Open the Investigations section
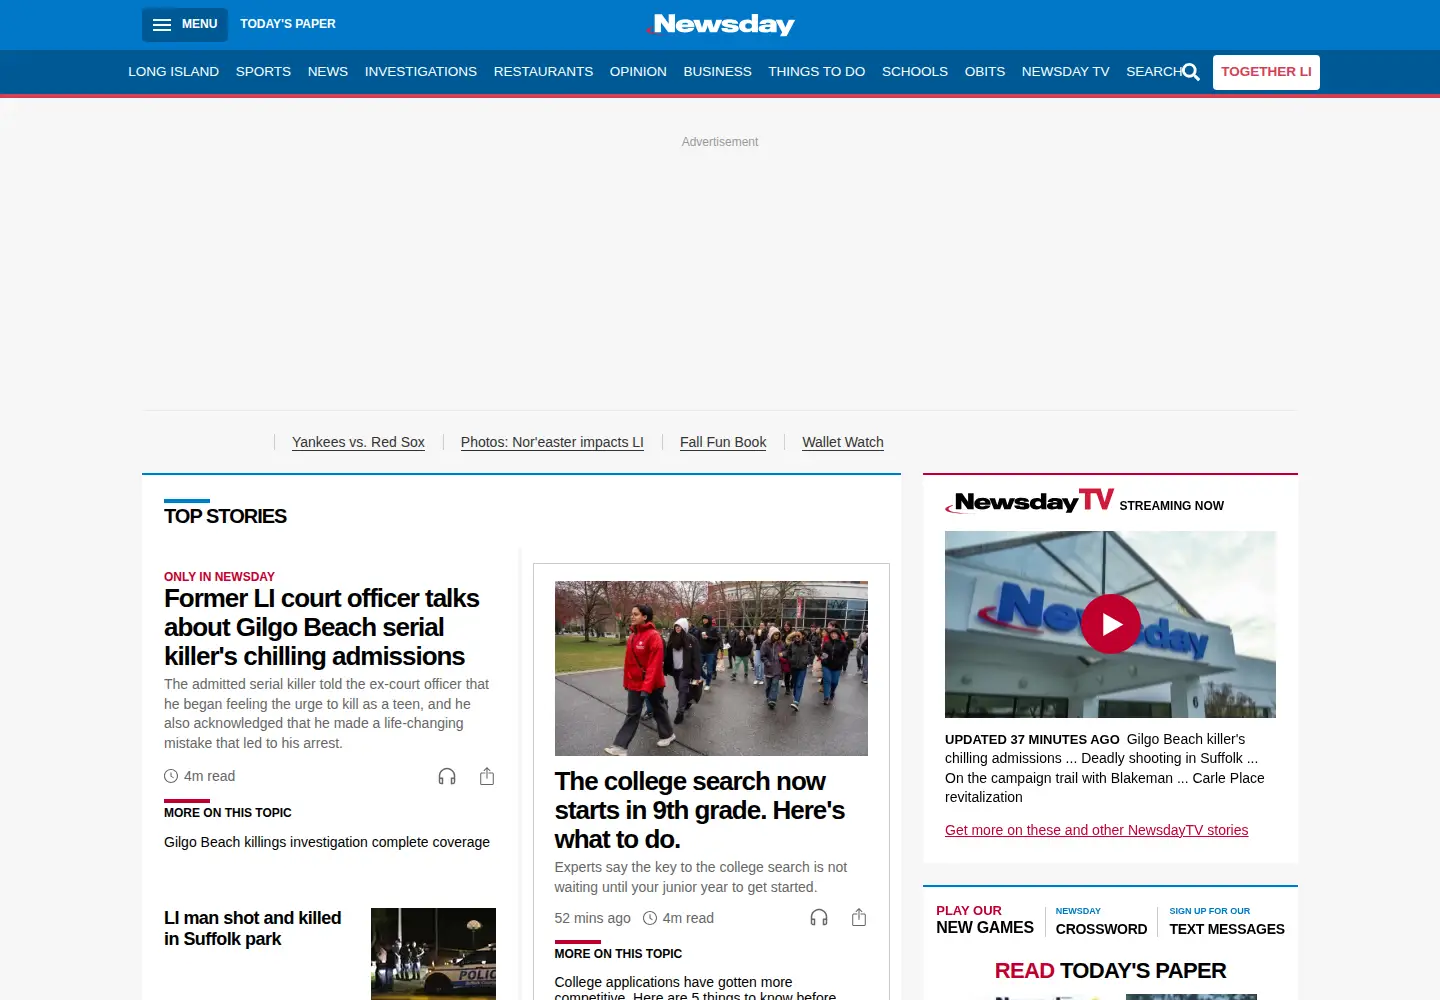Screen dimensions: 1440x1000 pyautogui.click(x=421, y=72)
